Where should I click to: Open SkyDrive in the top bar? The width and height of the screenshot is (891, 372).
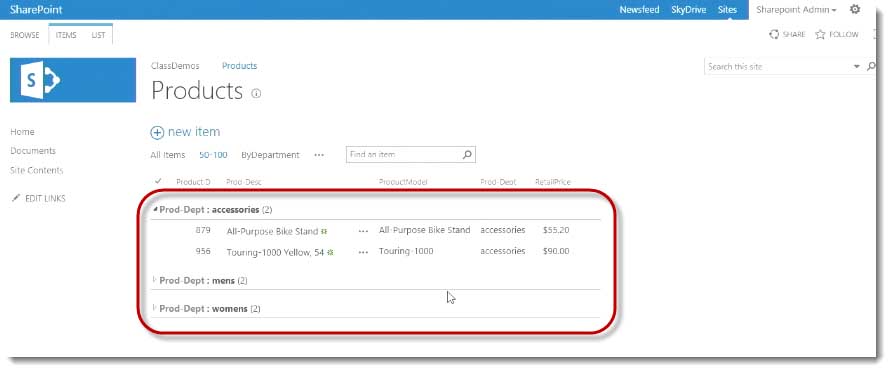coord(689,10)
